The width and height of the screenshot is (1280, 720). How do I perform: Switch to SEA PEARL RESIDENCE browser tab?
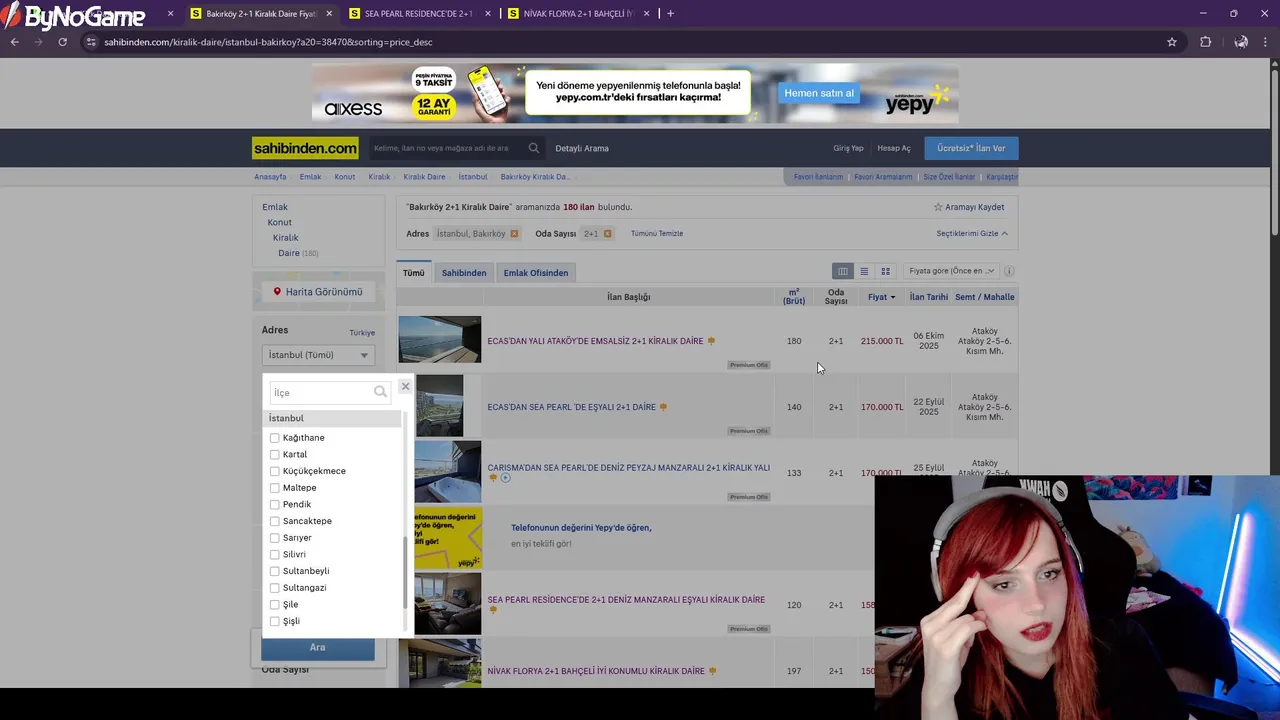point(420,14)
